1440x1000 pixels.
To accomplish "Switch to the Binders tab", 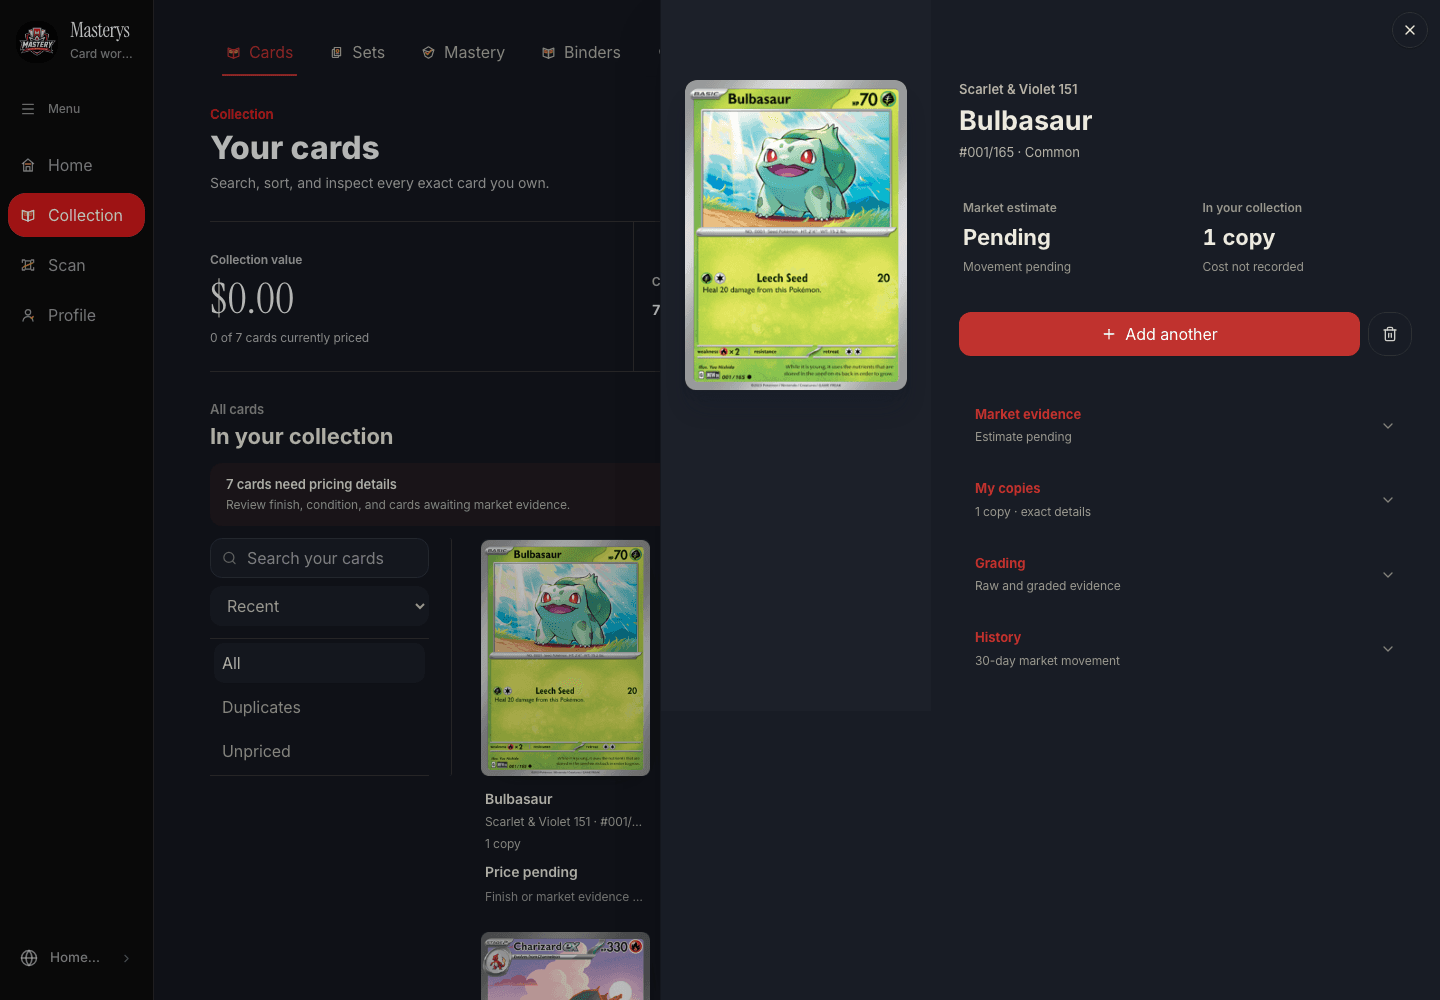I will tap(581, 52).
